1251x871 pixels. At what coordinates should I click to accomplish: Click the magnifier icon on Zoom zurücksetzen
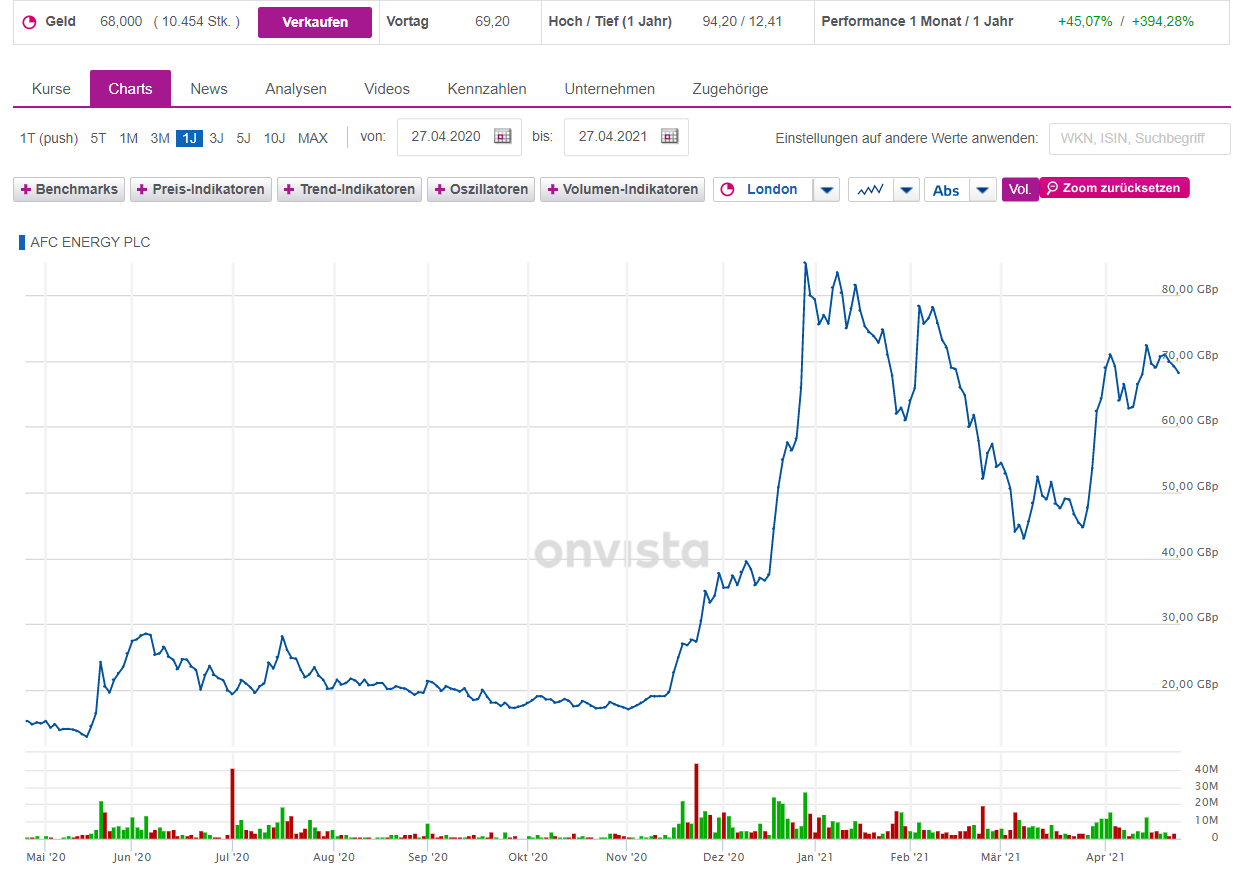1052,187
